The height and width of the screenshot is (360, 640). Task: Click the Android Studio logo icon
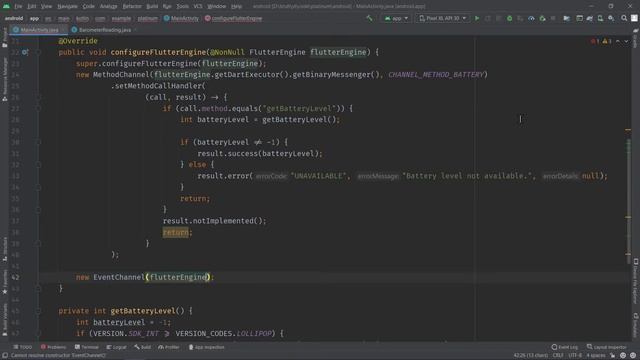7,6
